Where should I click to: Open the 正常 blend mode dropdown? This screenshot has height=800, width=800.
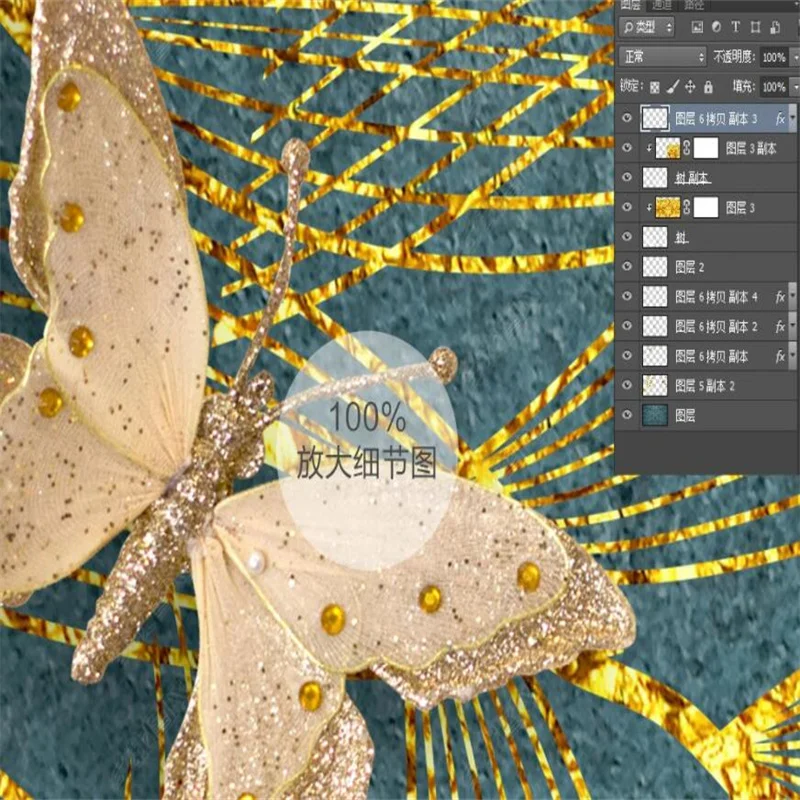pyautogui.click(x=662, y=57)
